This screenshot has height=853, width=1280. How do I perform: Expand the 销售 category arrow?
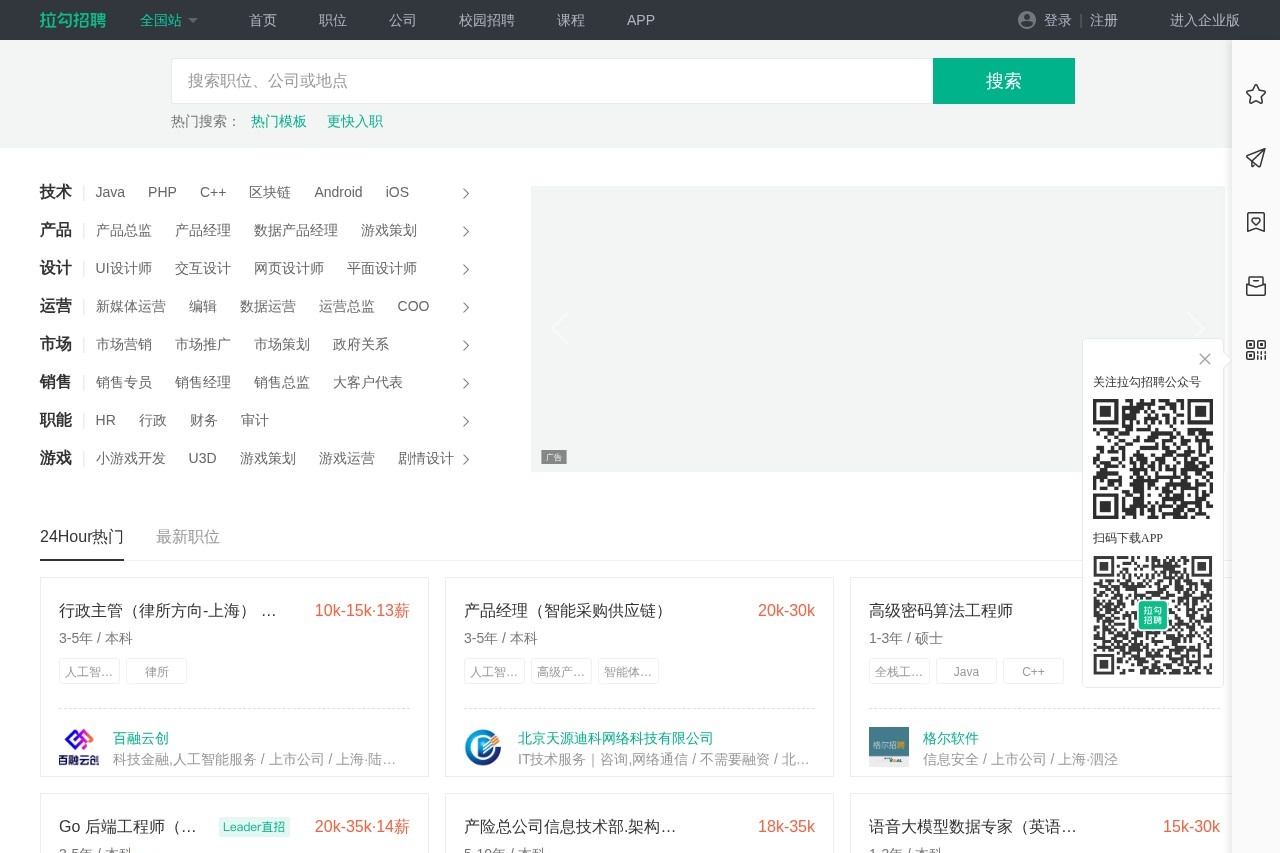(466, 383)
